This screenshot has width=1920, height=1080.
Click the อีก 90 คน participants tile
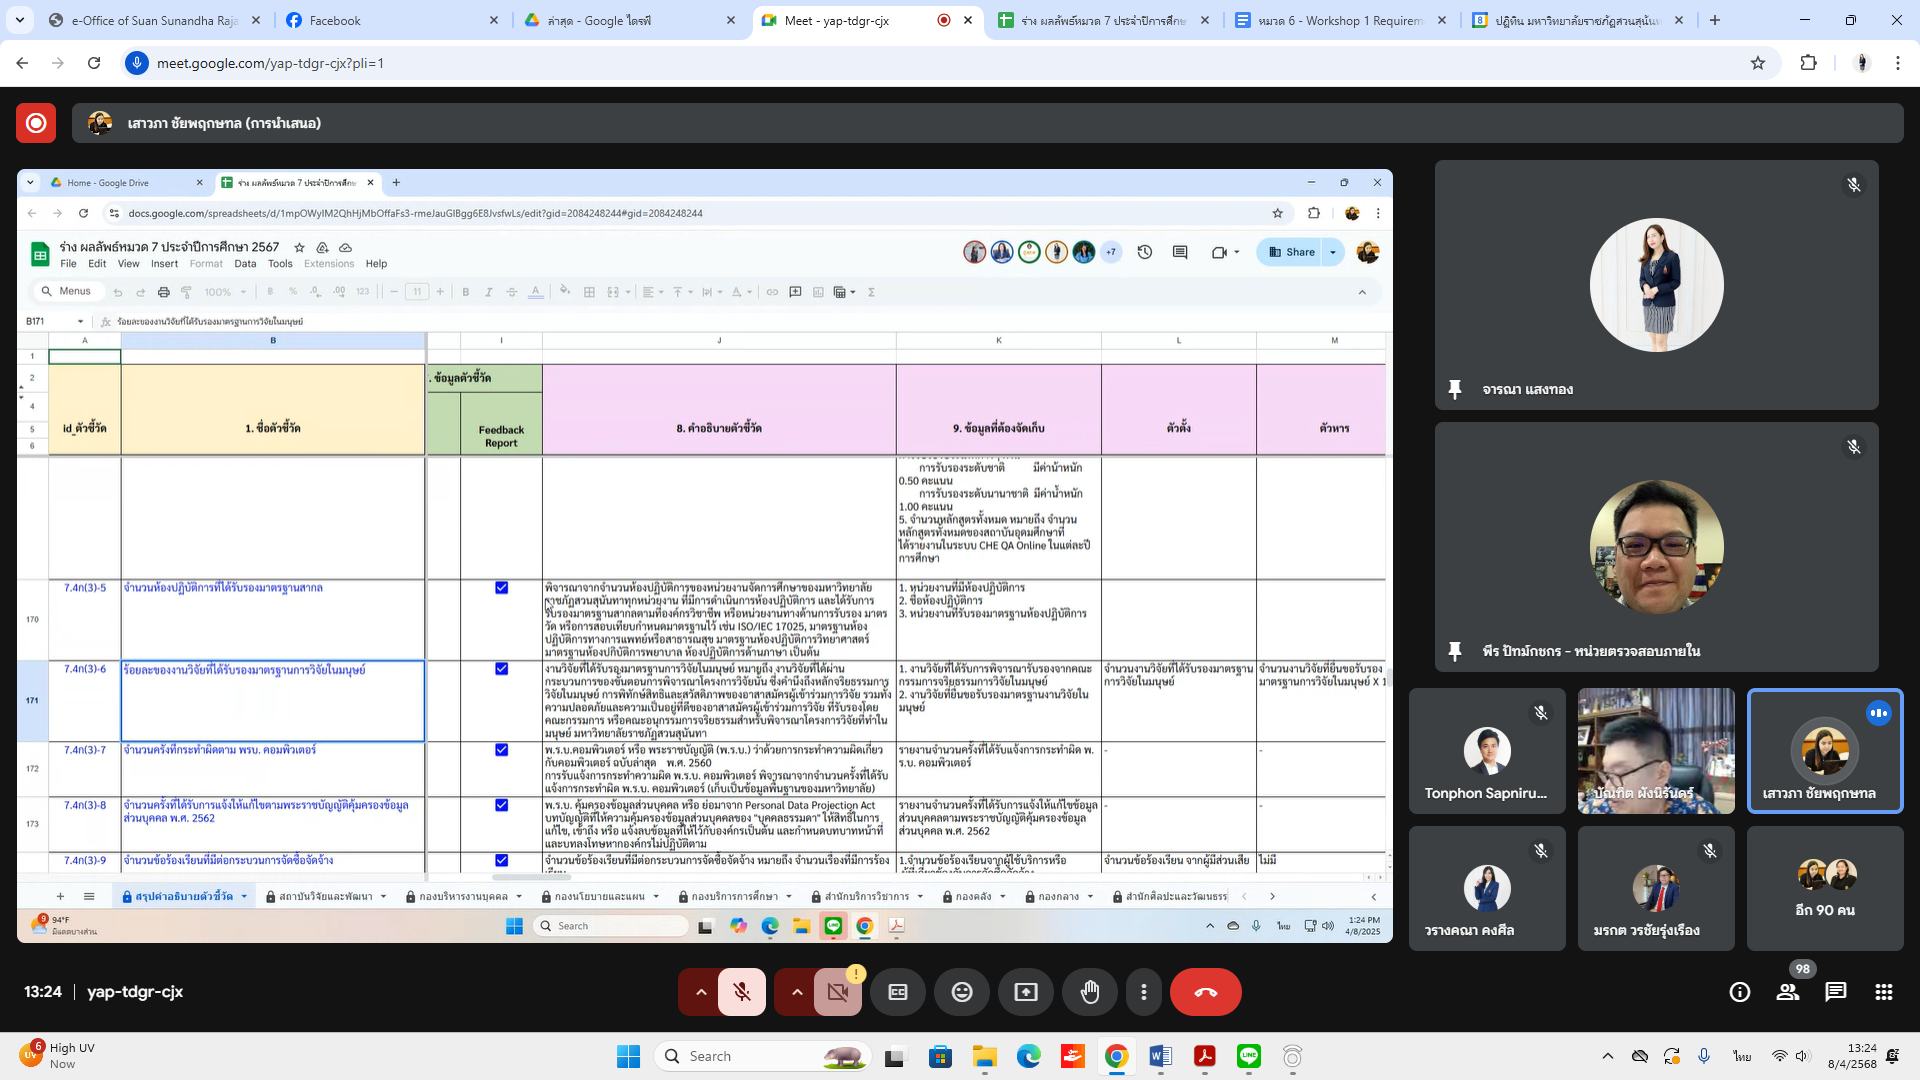1825,888
